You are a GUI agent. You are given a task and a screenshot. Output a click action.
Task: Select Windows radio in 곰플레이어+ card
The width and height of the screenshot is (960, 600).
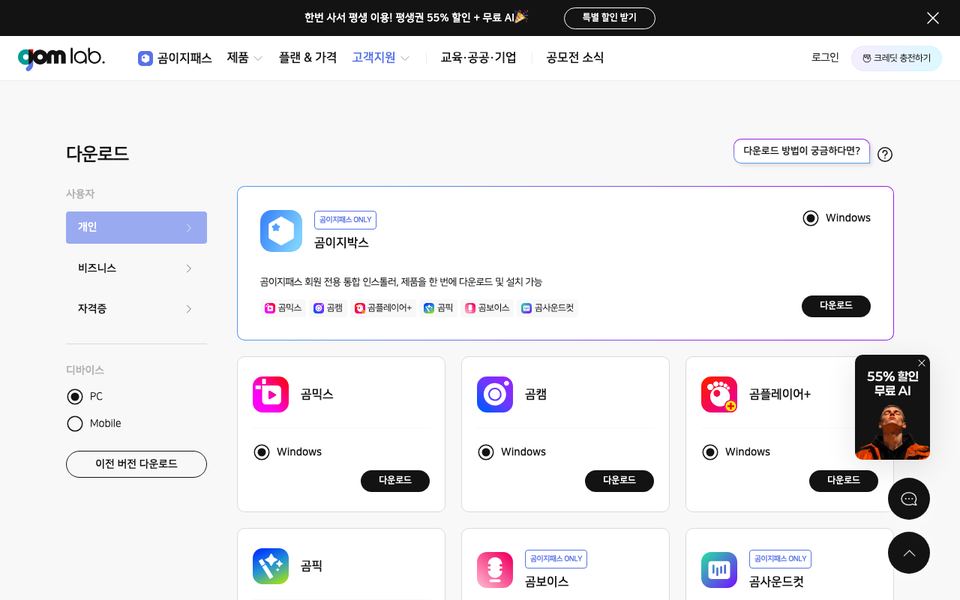(710, 452)
